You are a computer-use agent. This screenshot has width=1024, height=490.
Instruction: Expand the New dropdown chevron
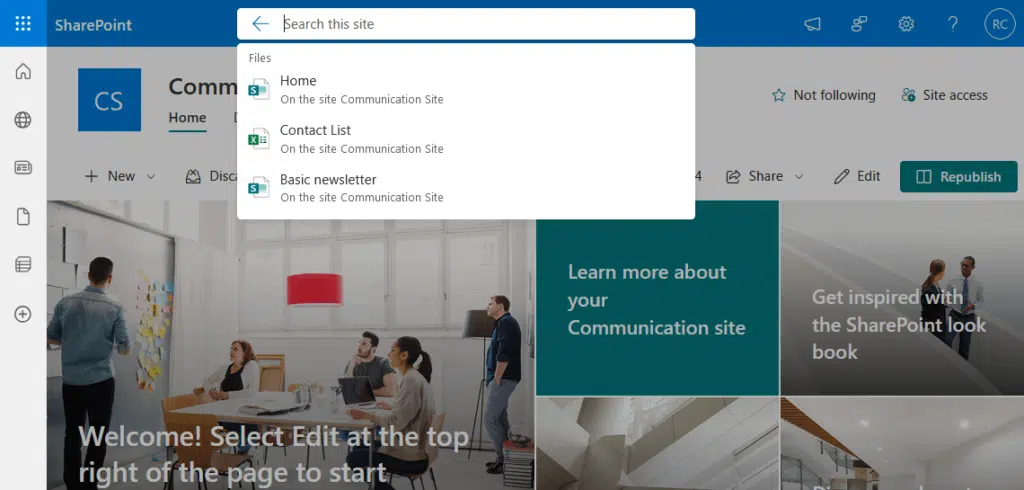click(x=151, y=176)
